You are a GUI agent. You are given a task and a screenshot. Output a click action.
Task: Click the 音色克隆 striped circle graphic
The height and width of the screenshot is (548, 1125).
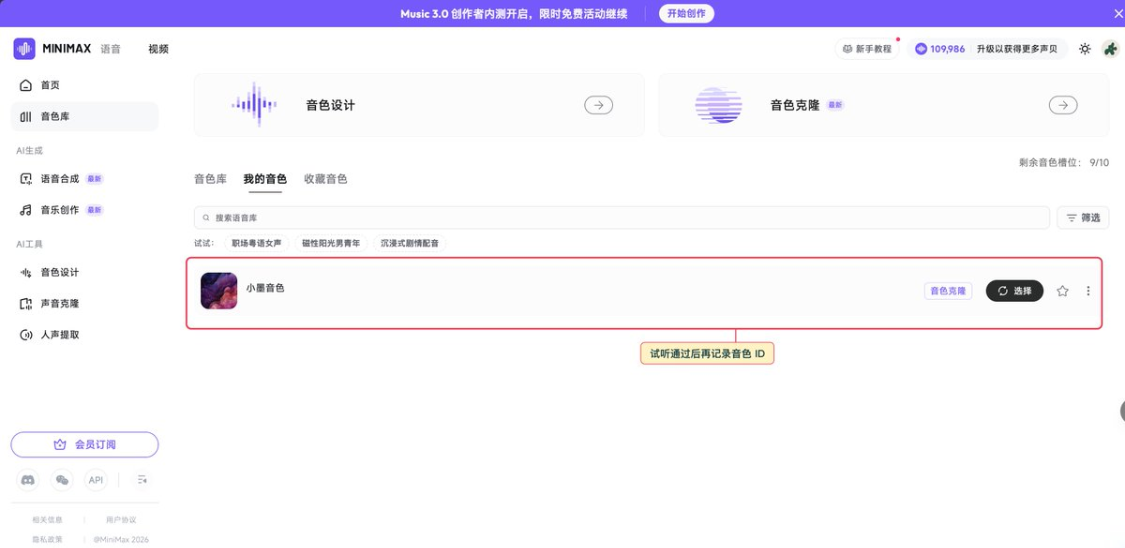718,105
